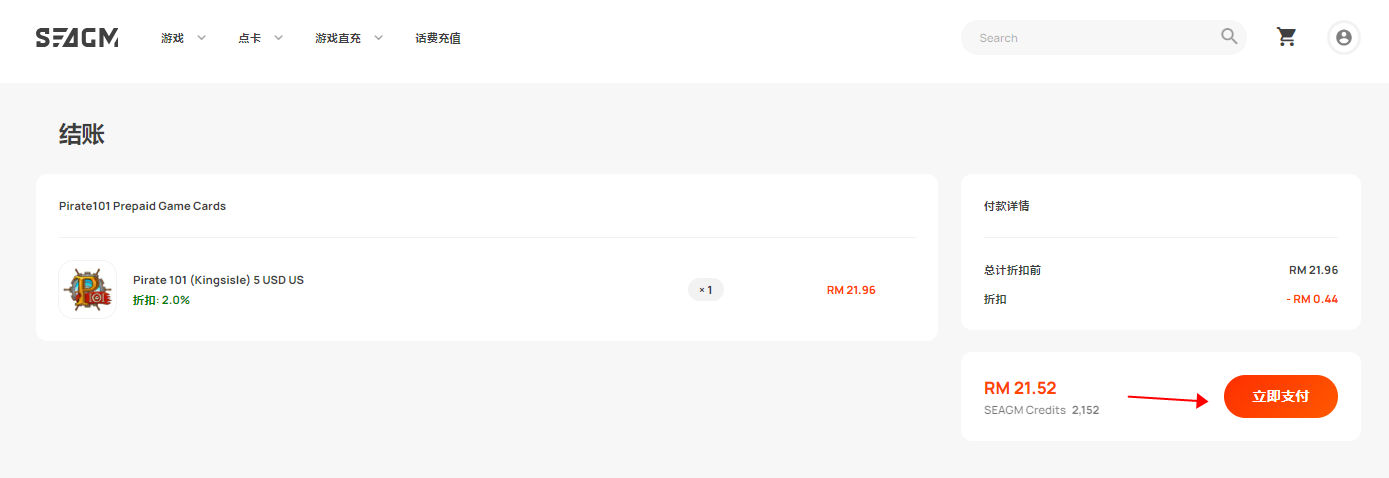Select the 游戏直充 menu label
Image resolution: width=1389 pixels, height=478 pixels.
point(338,38)
